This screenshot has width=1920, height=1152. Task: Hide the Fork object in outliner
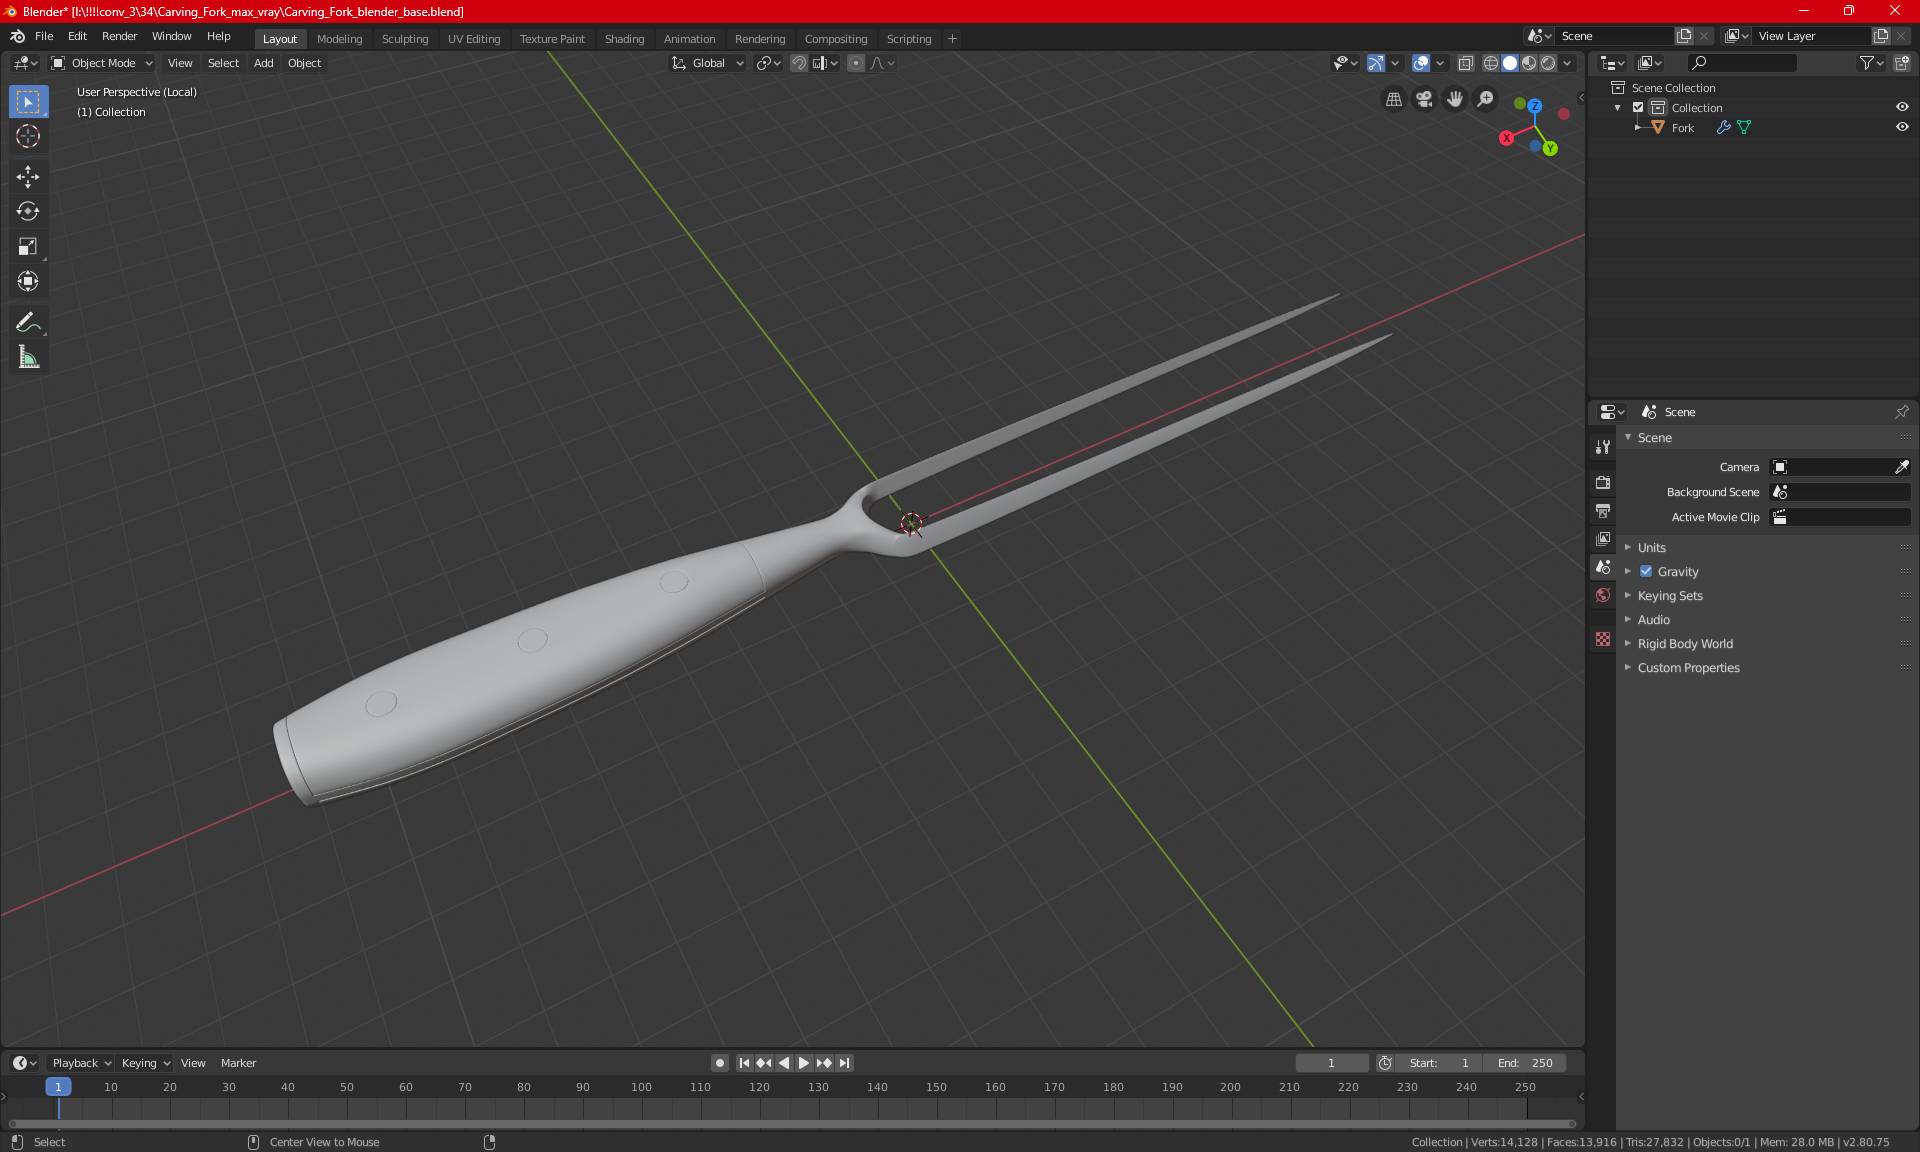coord(1902,127)
